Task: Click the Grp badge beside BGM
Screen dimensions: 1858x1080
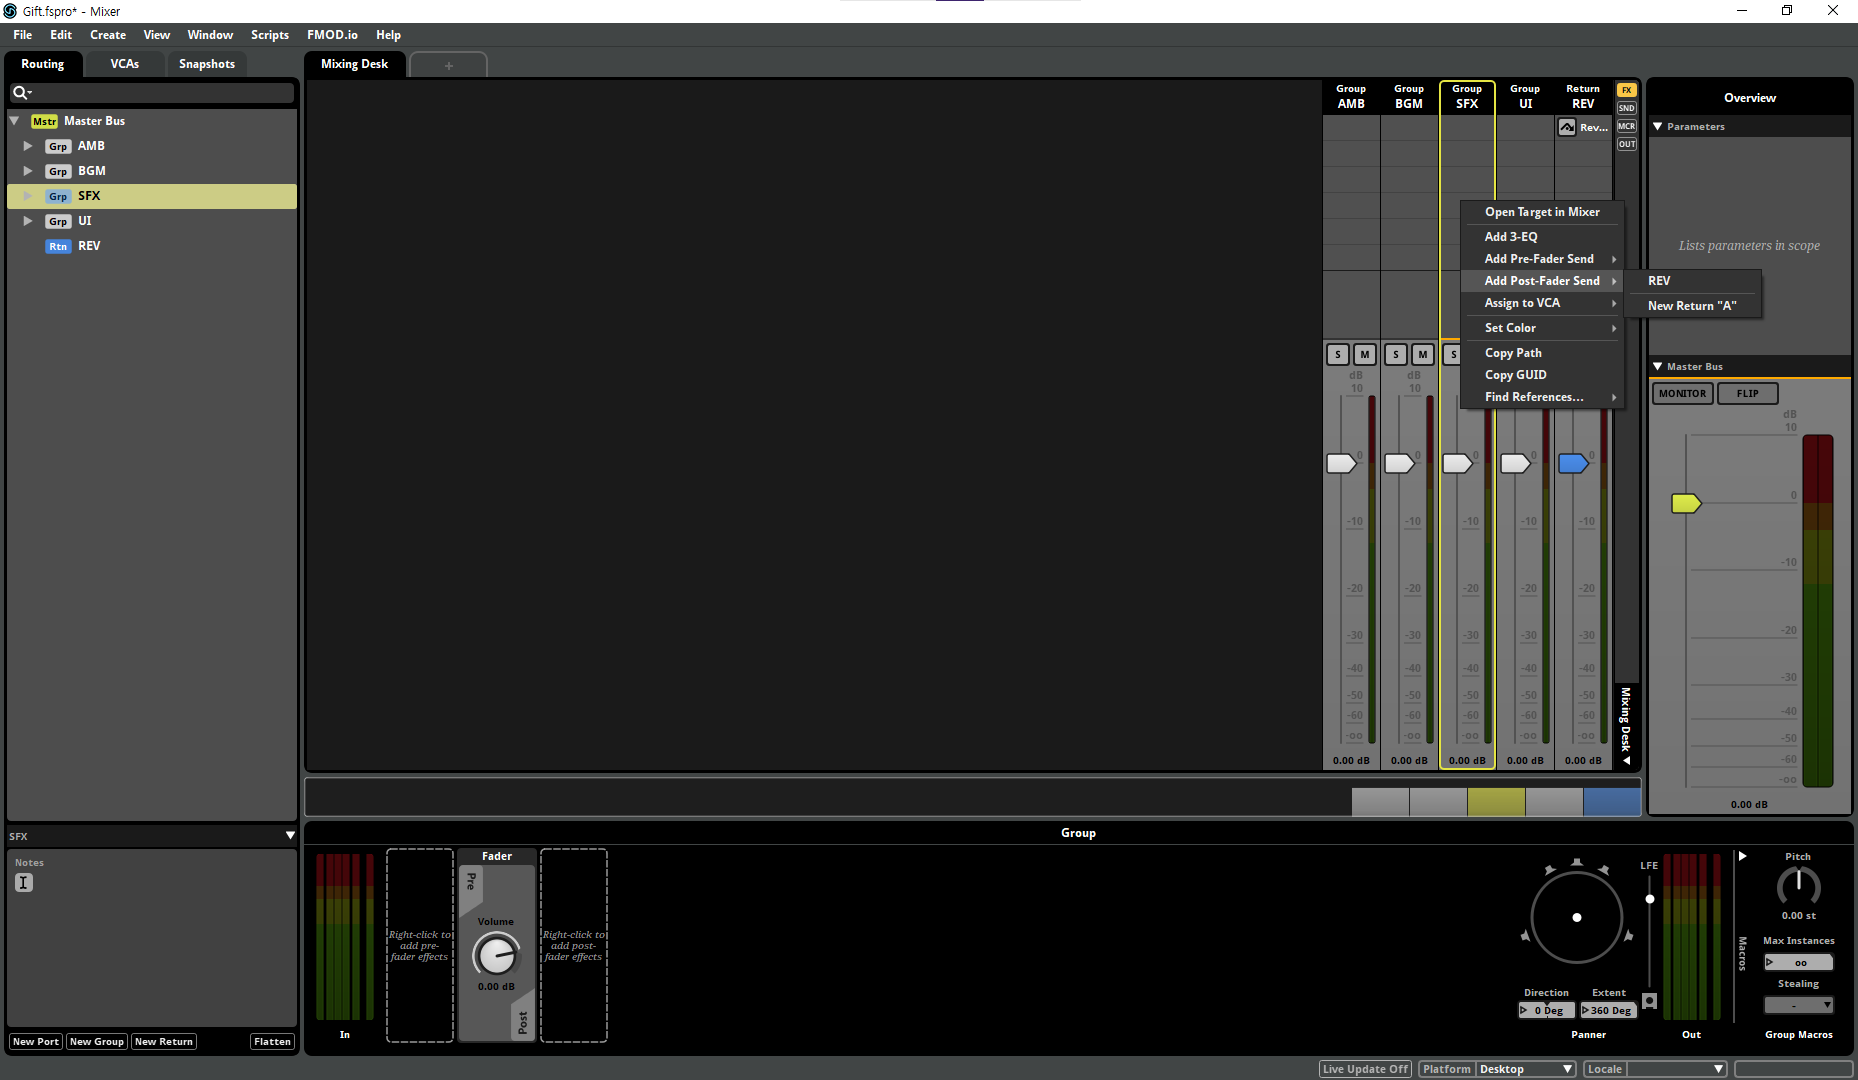Action: [58, 171]
